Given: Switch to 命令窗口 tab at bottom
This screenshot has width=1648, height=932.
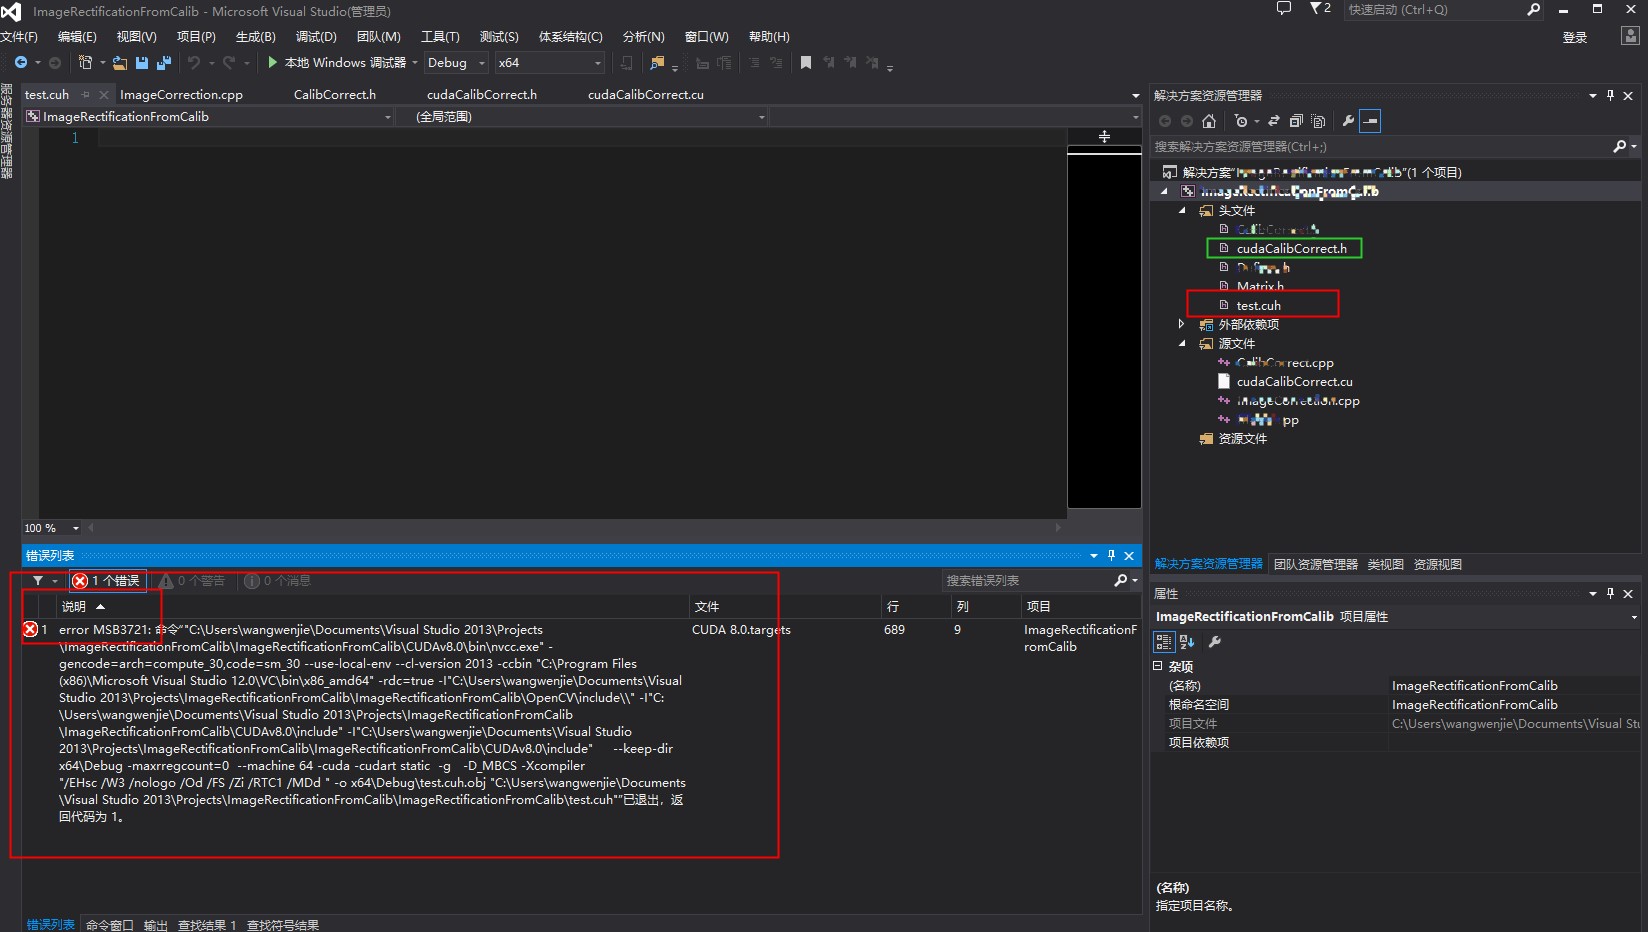Looking at the screenshot, I should (109, 925).
